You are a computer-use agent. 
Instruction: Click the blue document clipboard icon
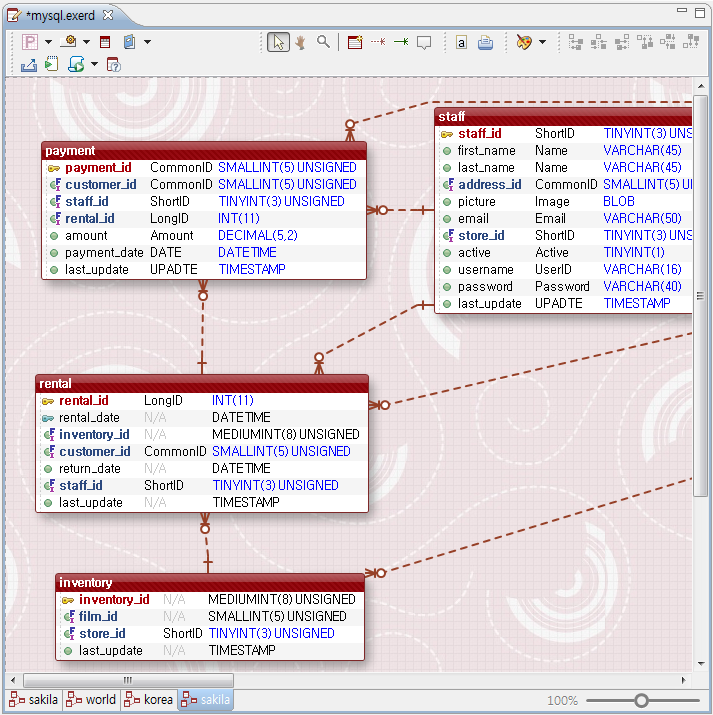(x=129, y=42)
